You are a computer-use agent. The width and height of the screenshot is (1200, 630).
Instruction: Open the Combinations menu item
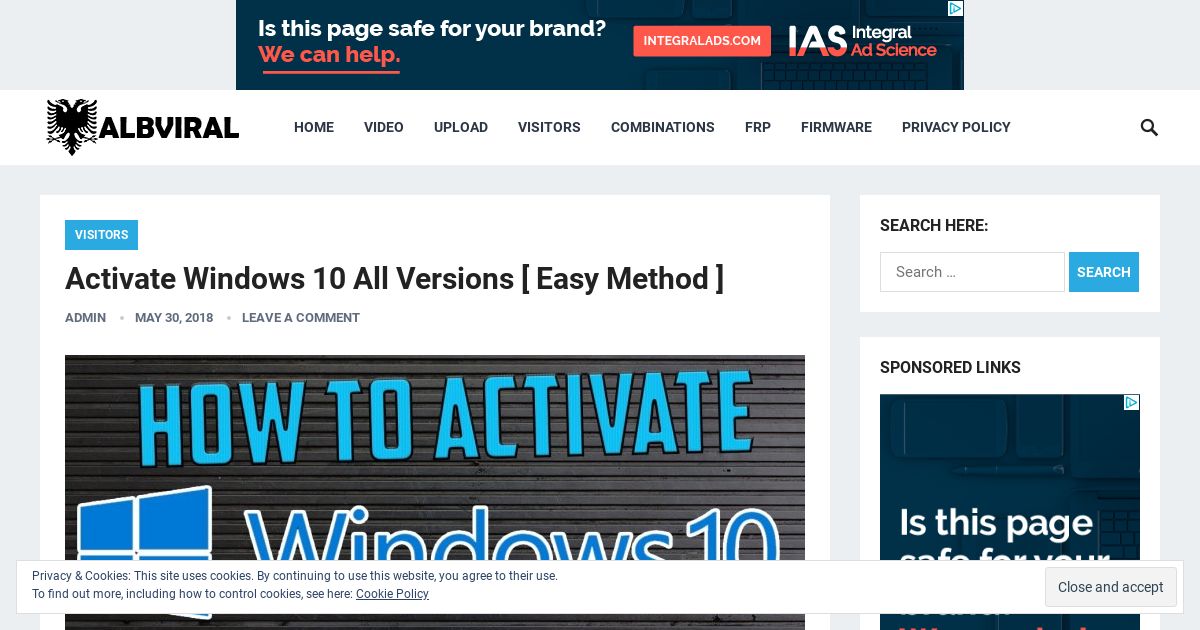pos(663,127)
